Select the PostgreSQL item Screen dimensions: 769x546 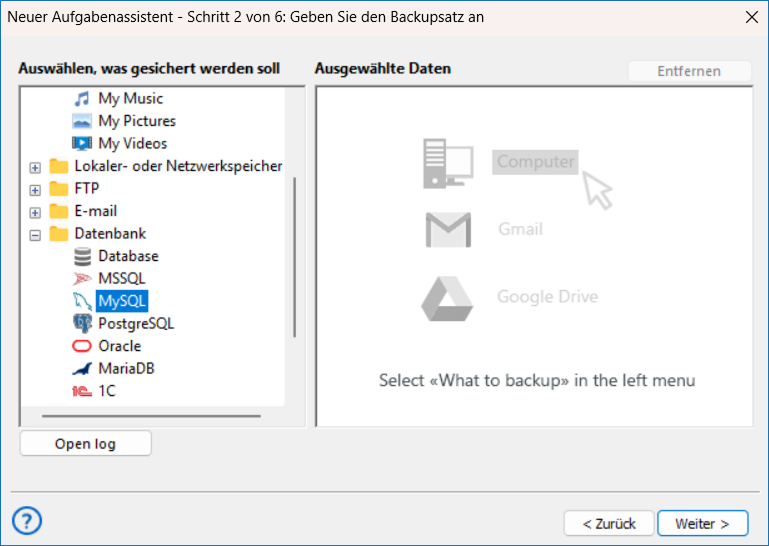pyautogui.click(x=136, y=324)
